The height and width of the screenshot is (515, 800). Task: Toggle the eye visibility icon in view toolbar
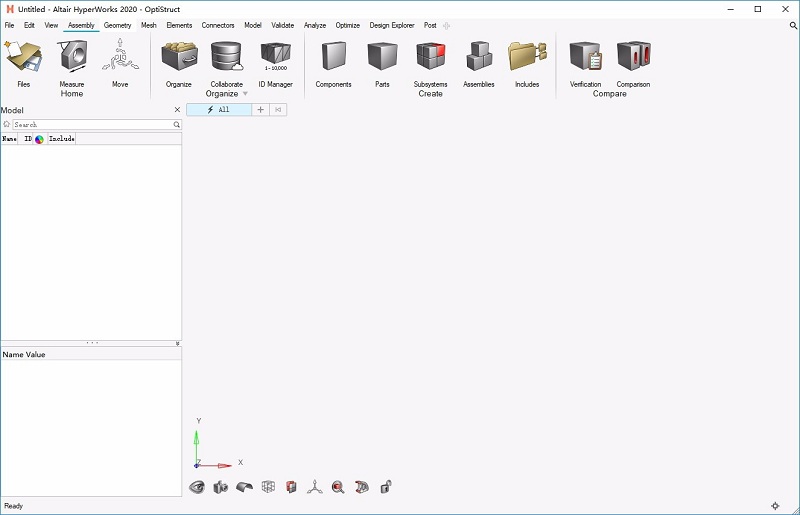tap(197, 487)
